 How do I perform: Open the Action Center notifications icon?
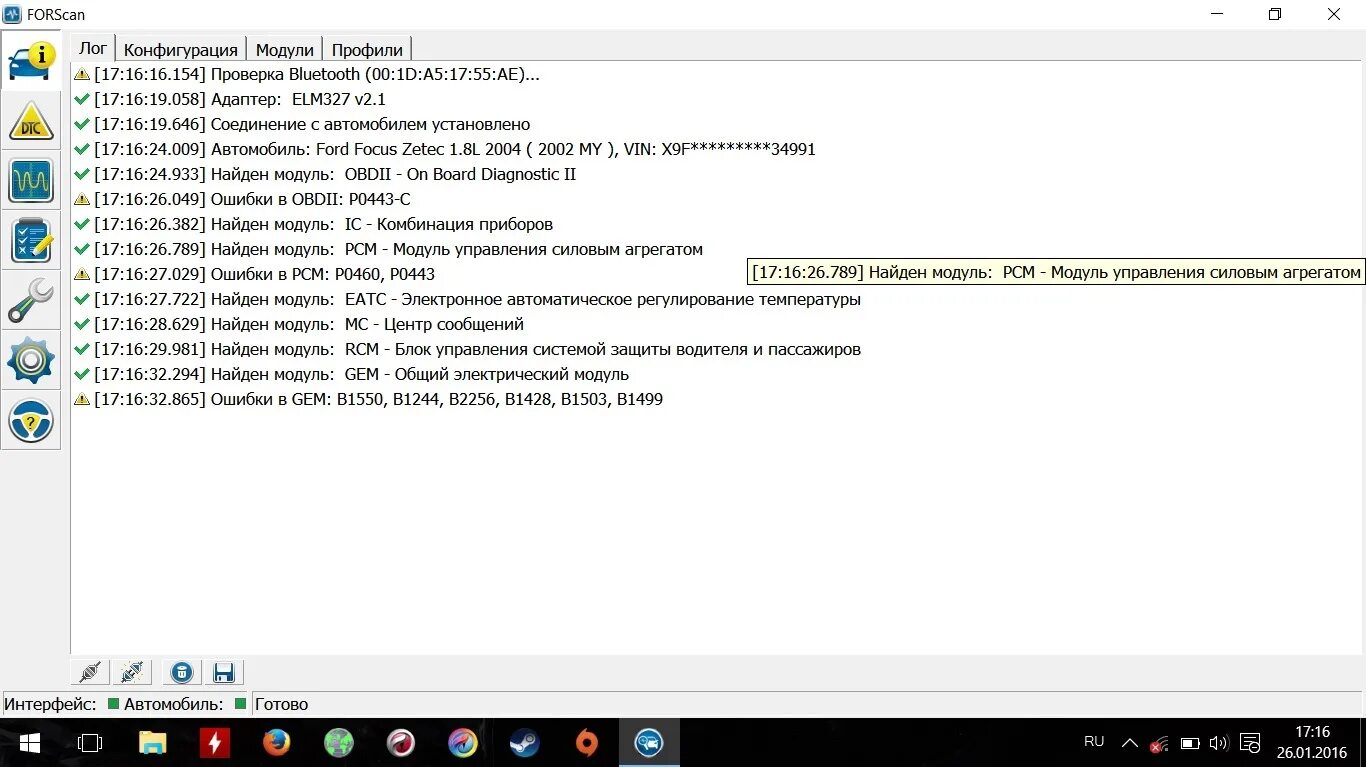tap(1250, 743)
